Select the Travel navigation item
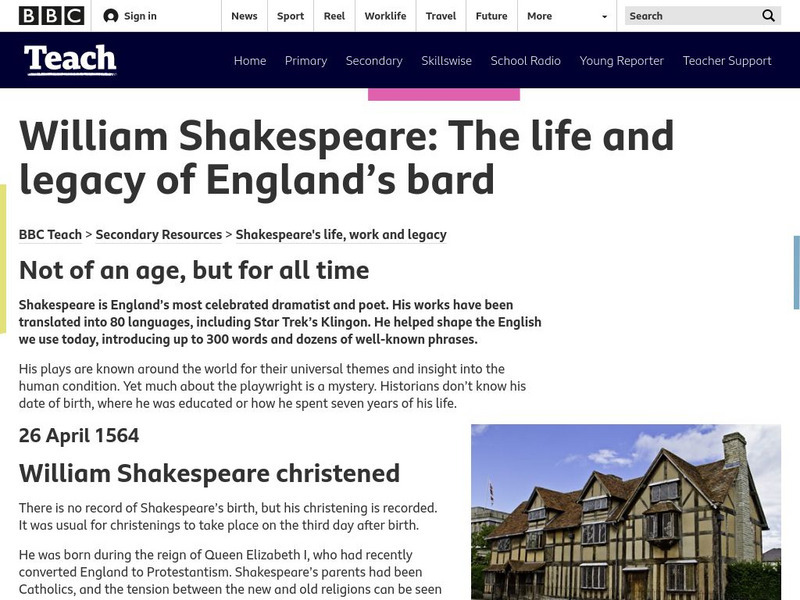 click(x=440, y=16)
